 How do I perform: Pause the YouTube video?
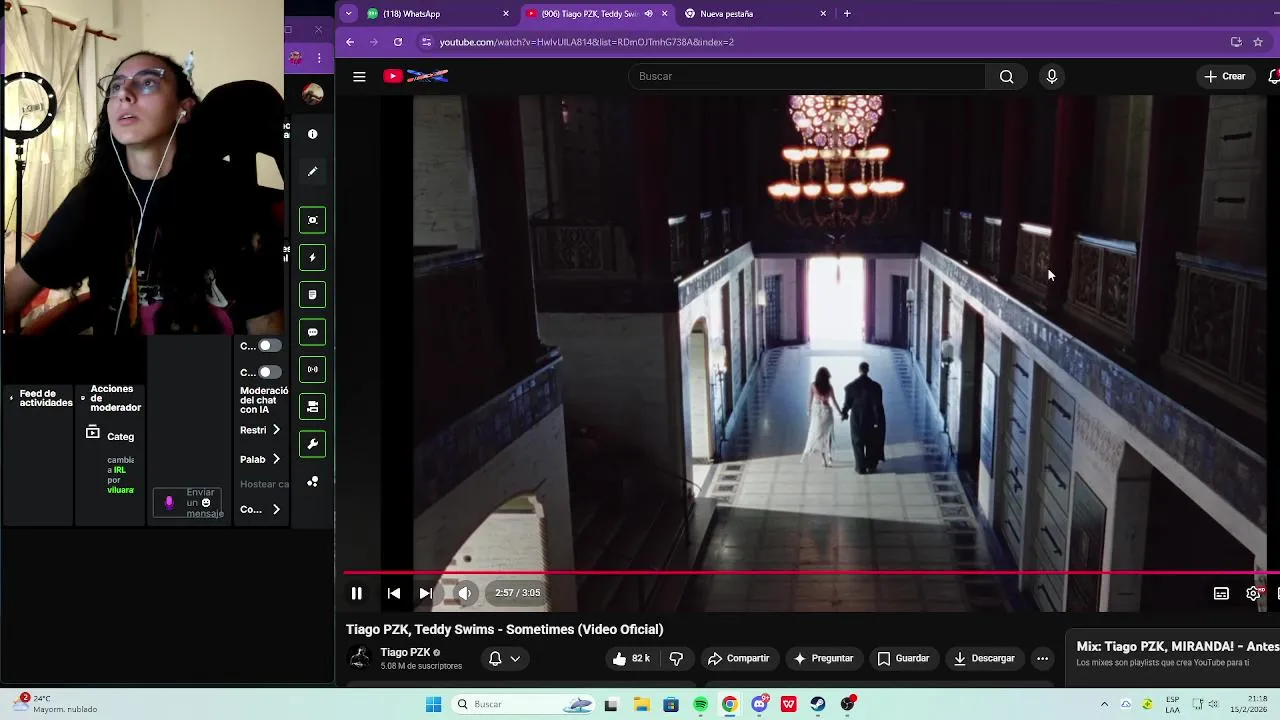356,593
